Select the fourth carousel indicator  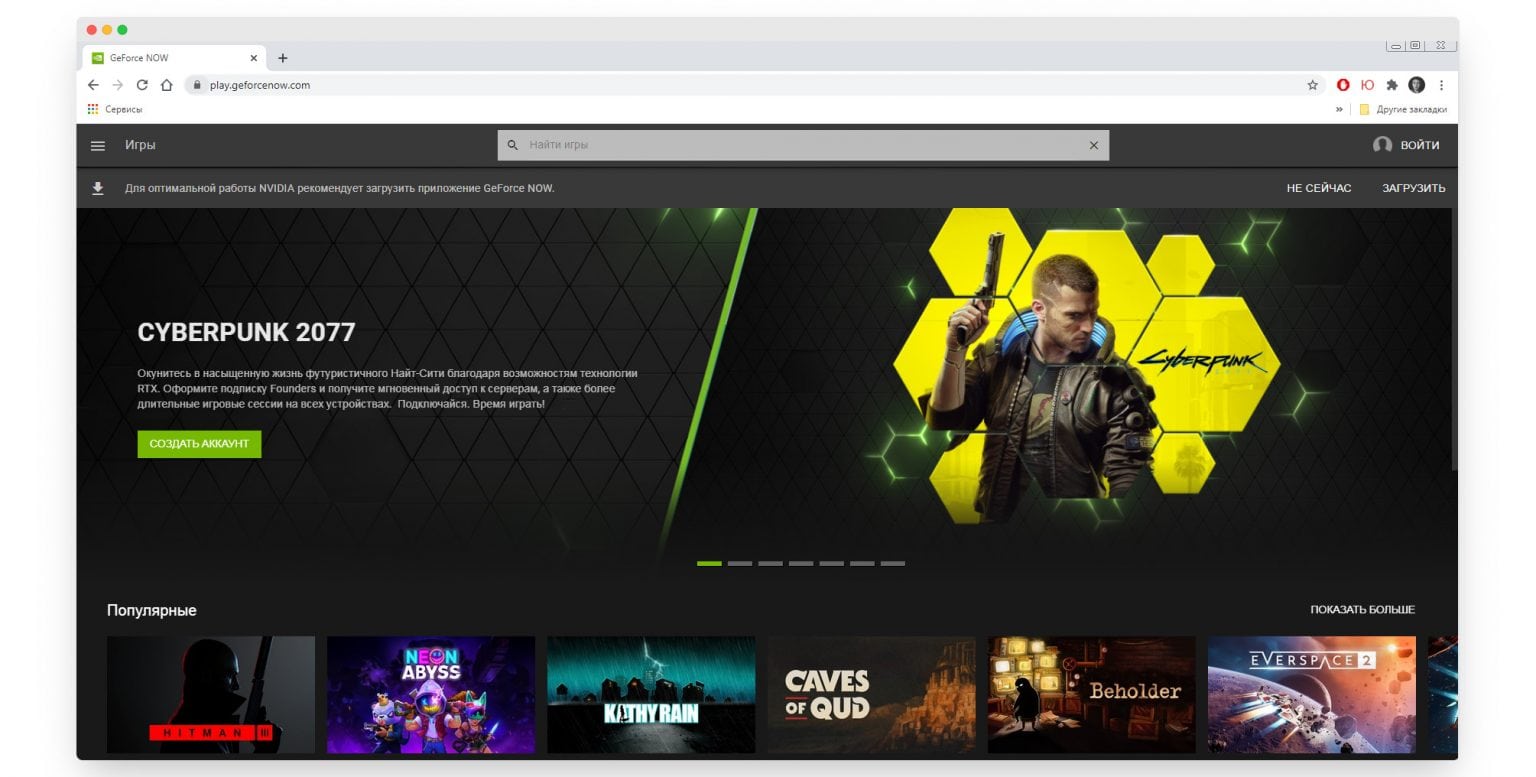pos(801,563)
